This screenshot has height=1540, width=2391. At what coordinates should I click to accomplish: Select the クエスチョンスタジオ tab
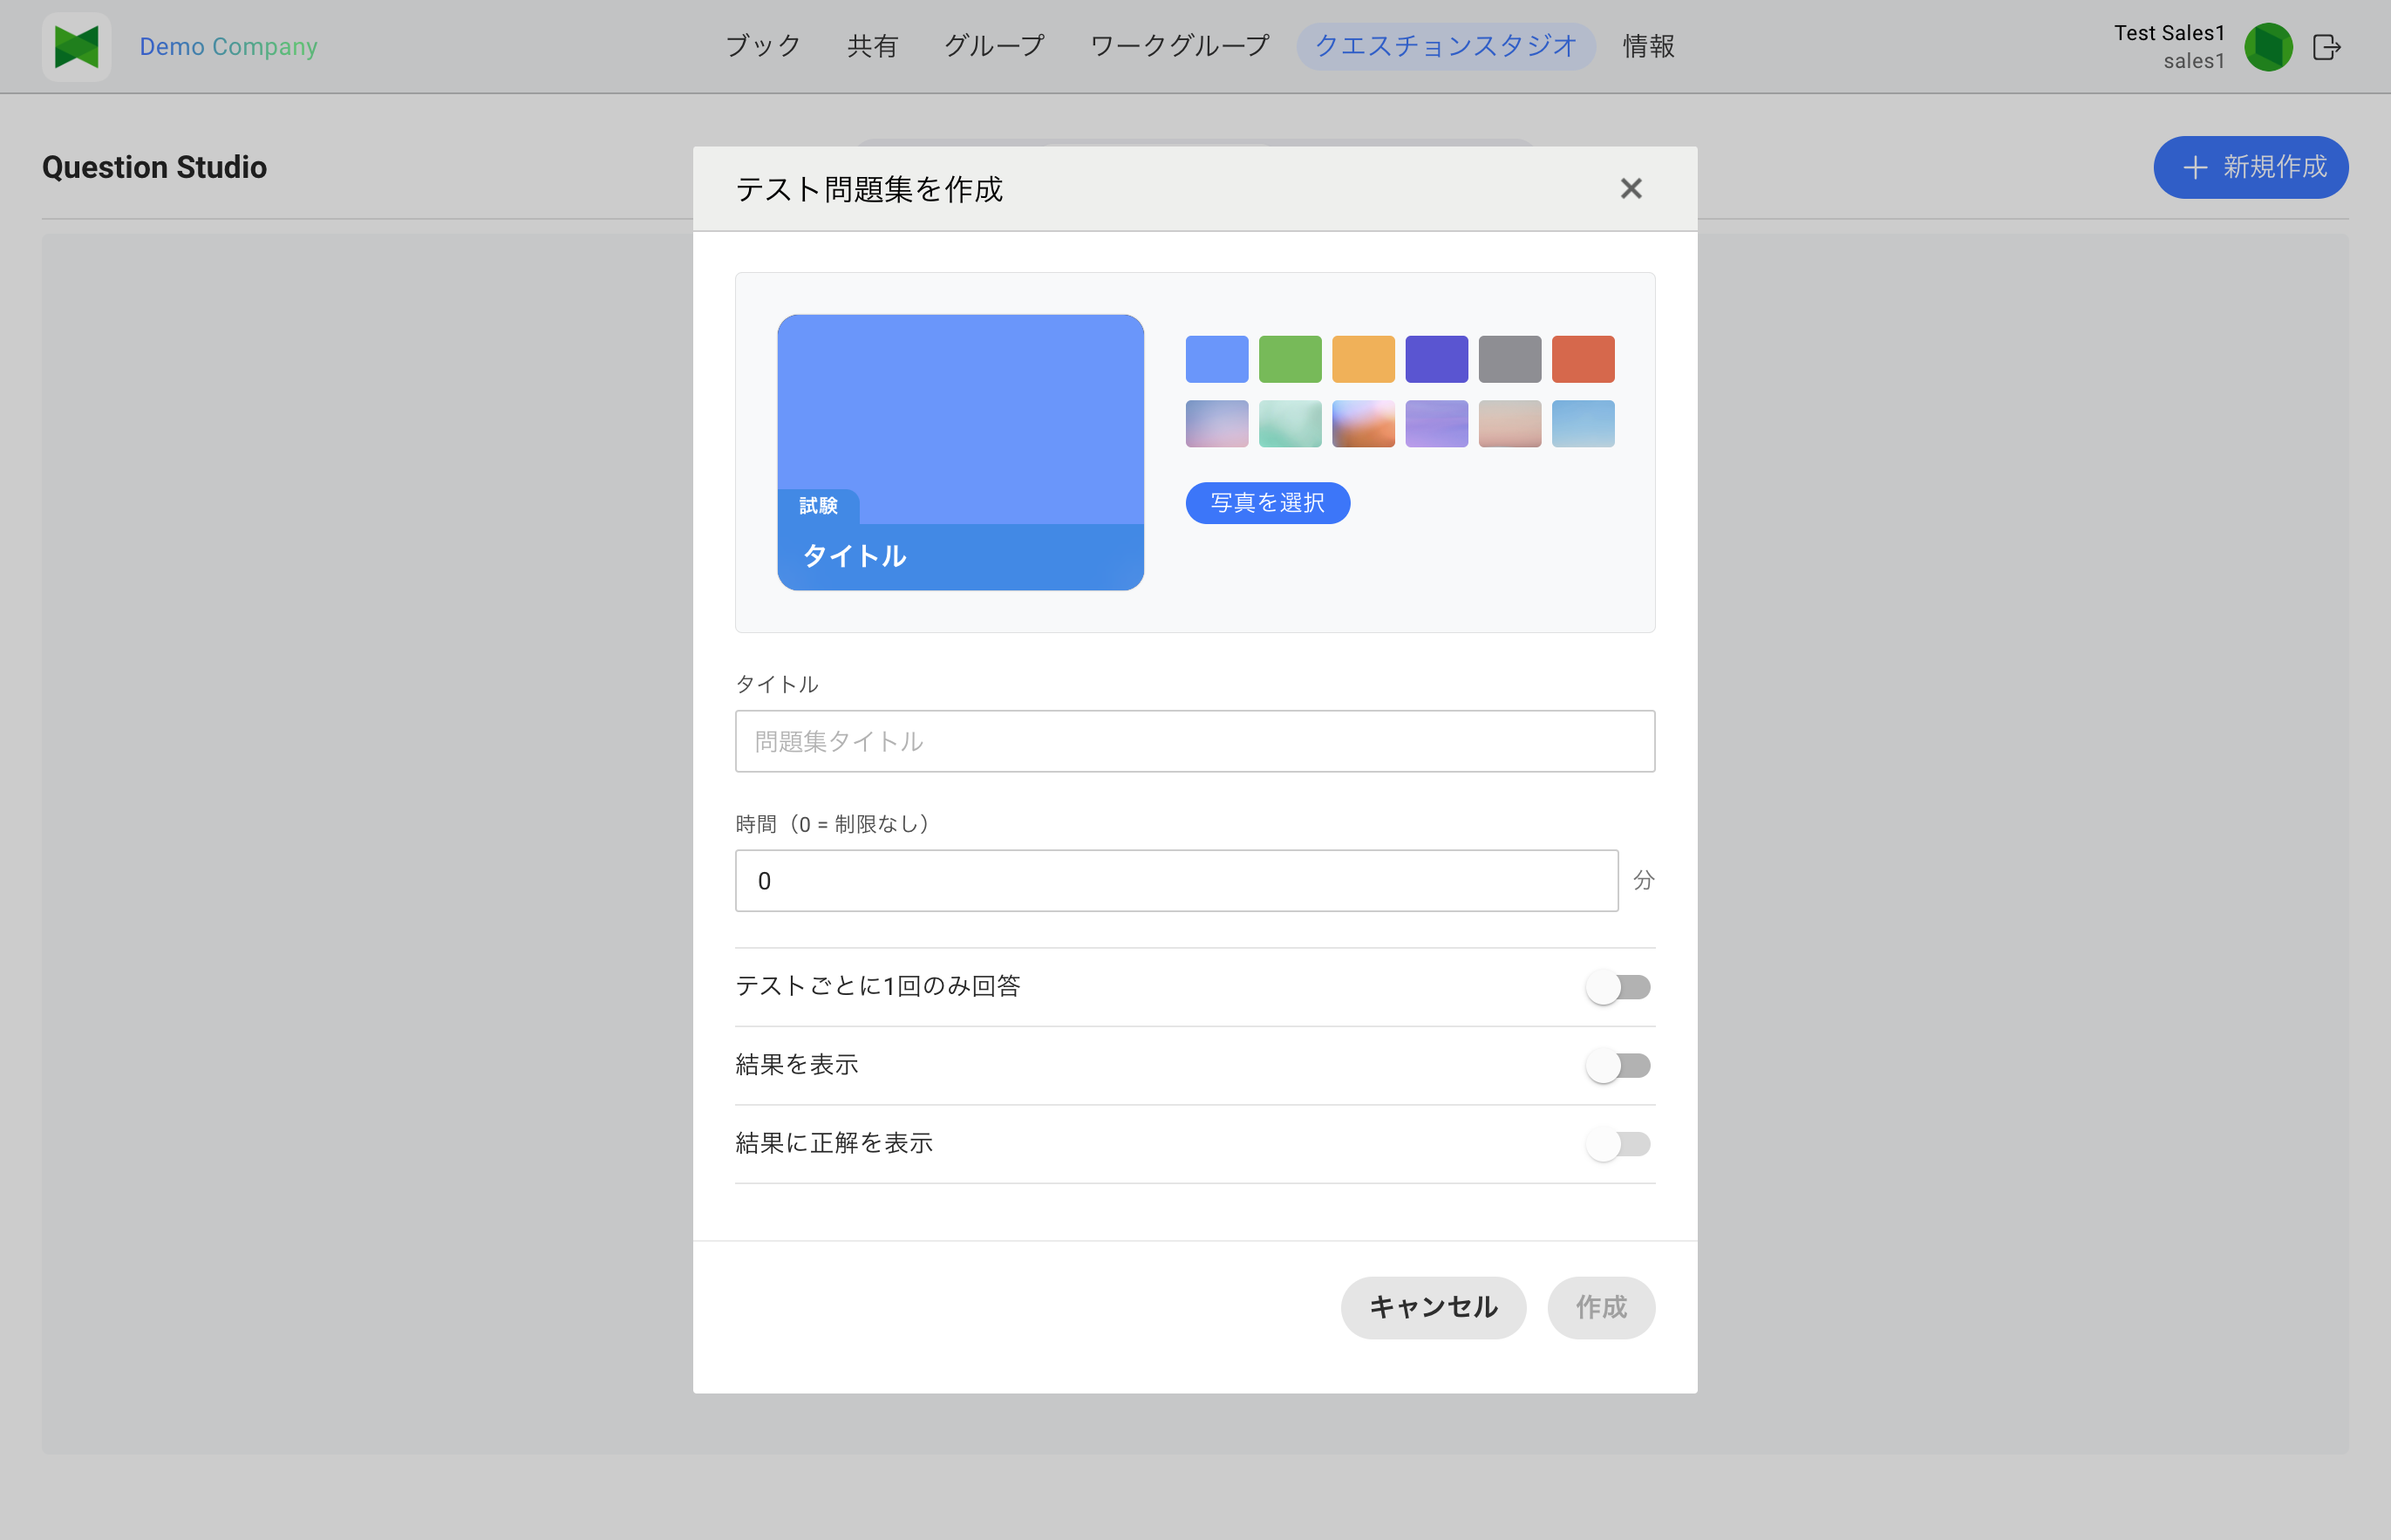(x=1446, y=46)
